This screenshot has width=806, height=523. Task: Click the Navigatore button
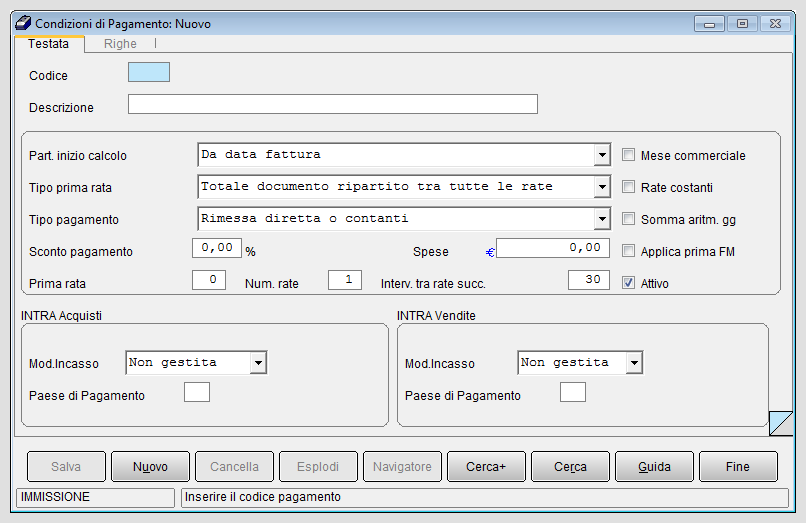[x=402, y=466]
